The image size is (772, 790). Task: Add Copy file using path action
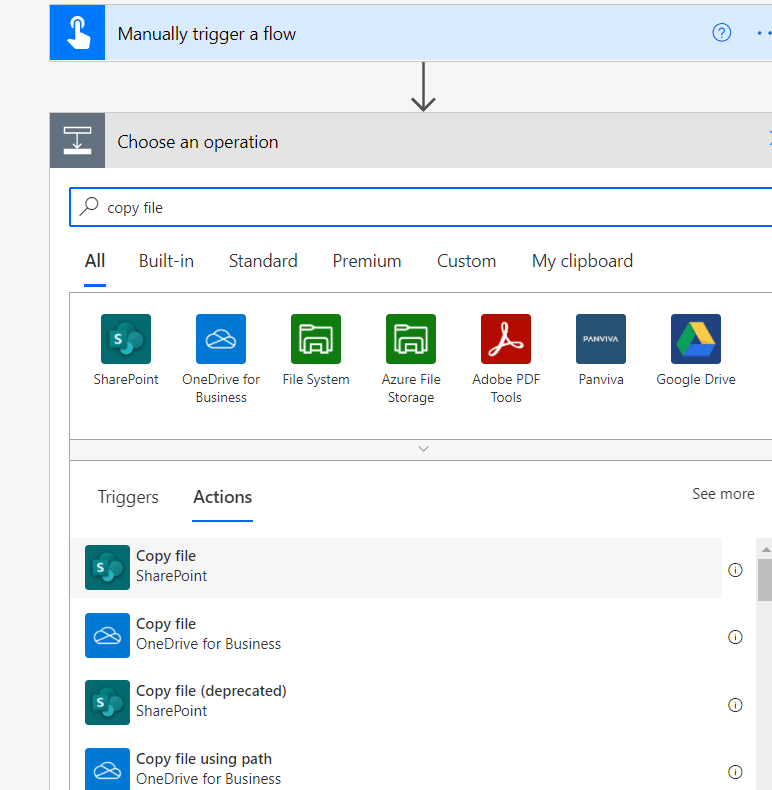pyautogui.click(x=397, y=767)
